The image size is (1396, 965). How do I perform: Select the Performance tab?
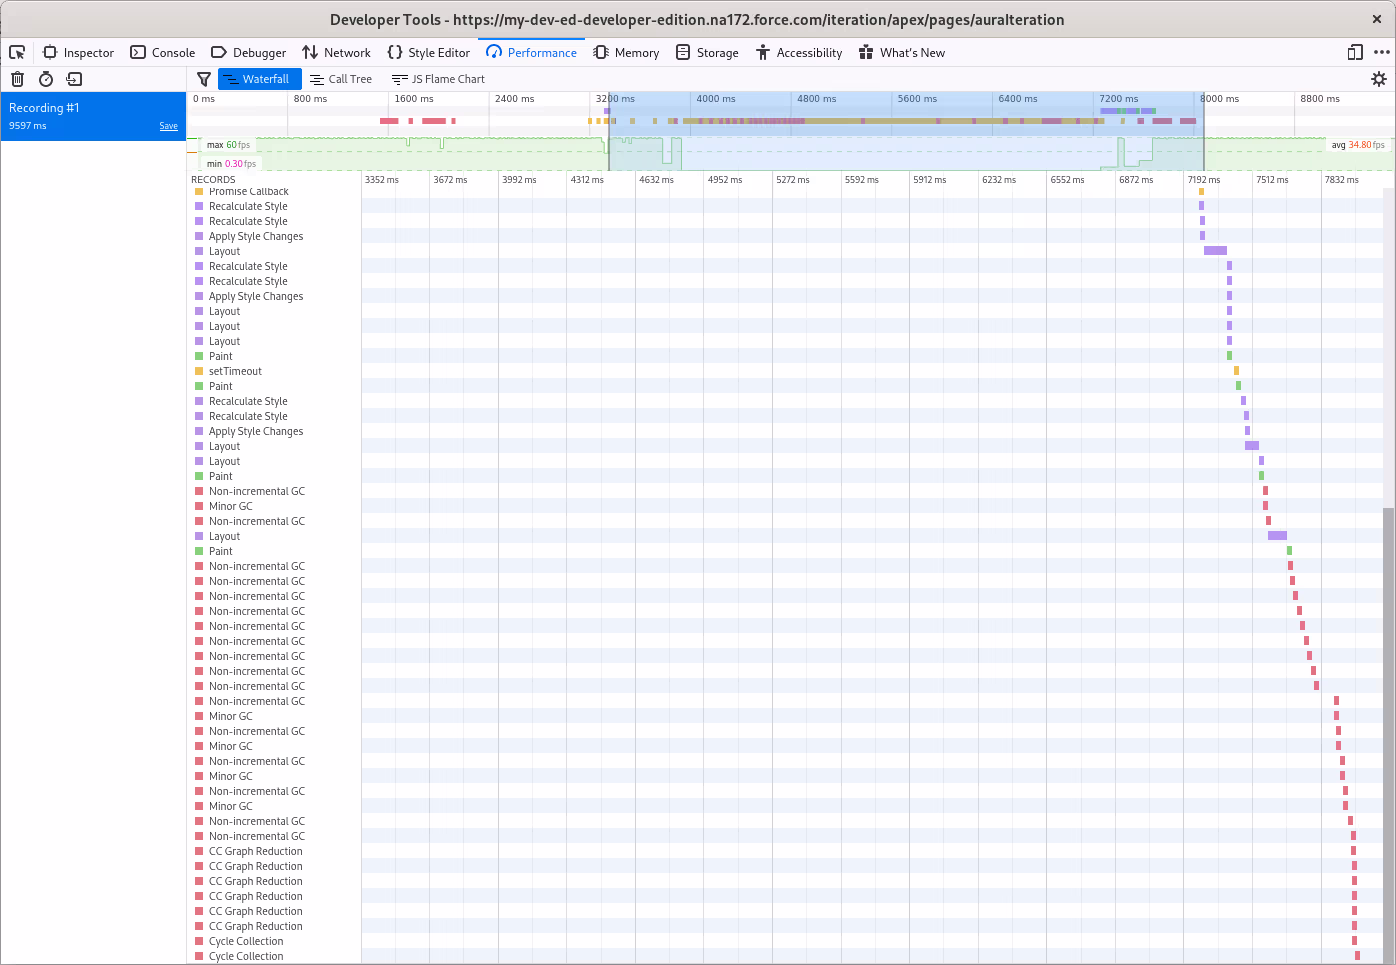point(531,52)
